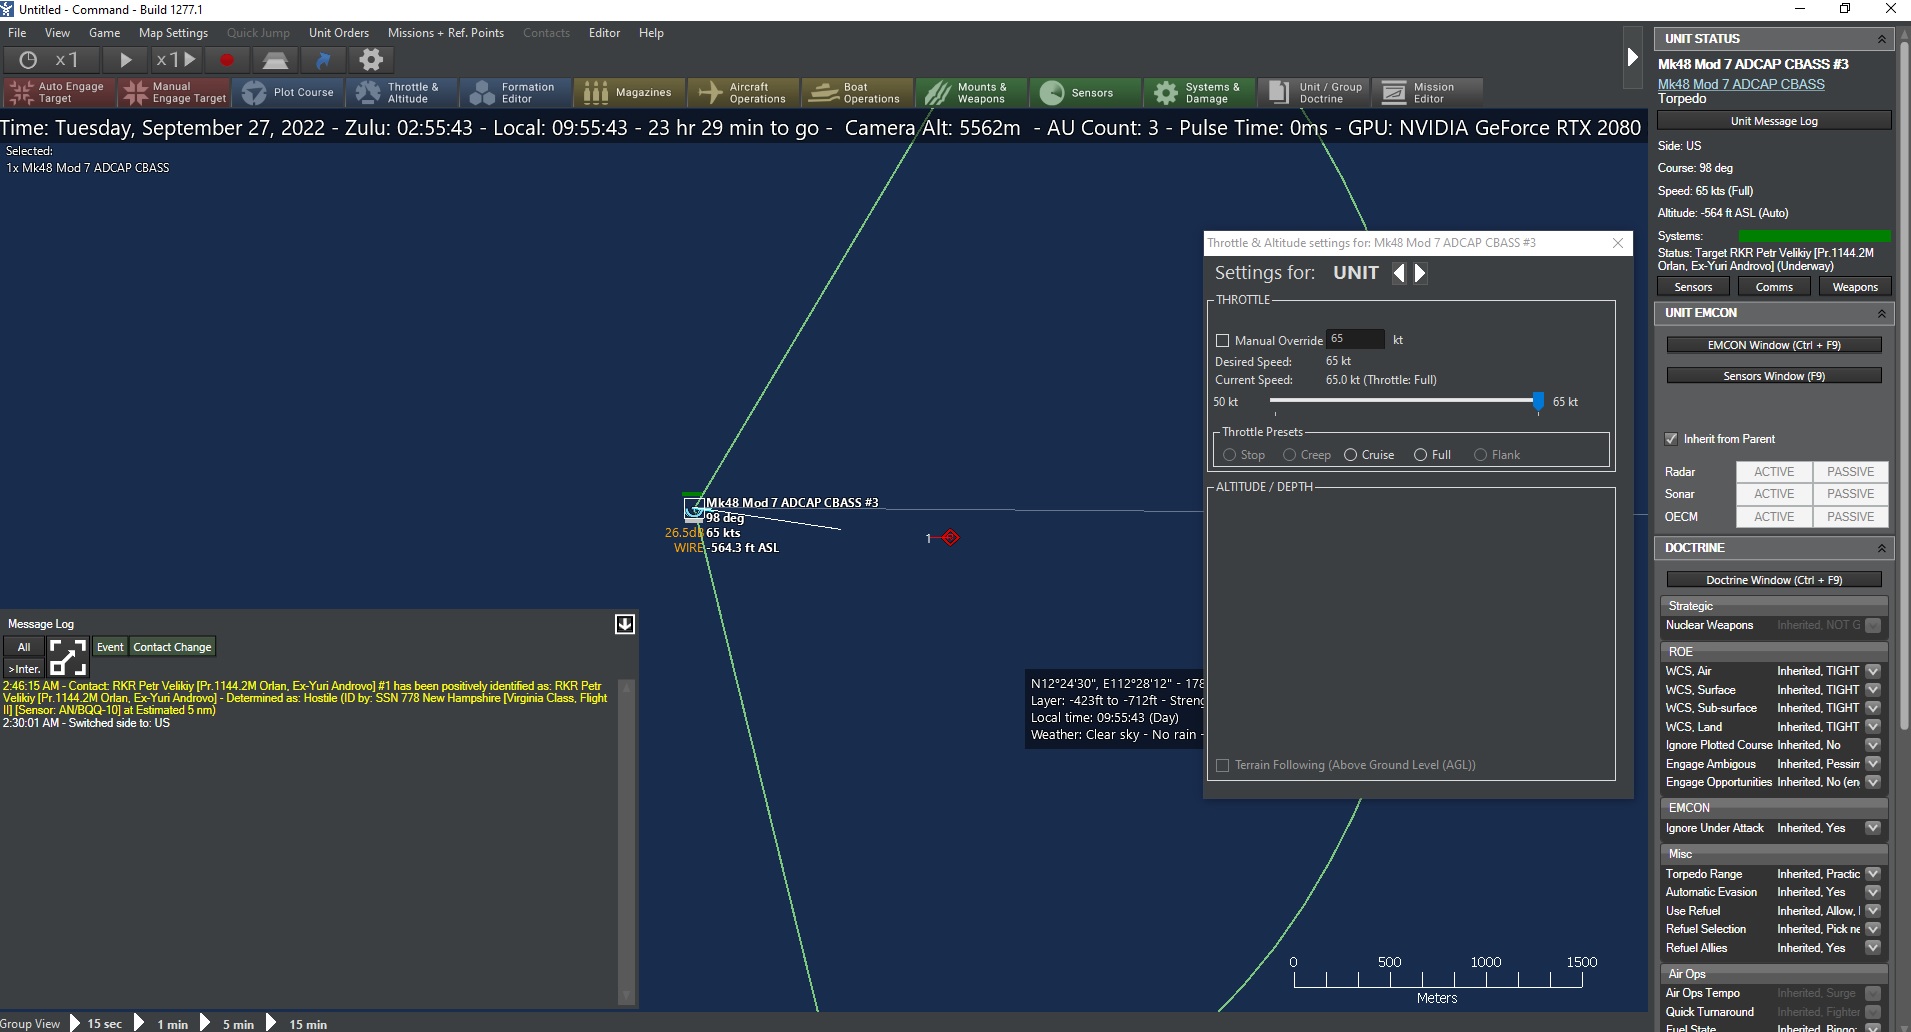Click the gear settings icon in the toolbar
Image resolution: width=1911 pixels, height=1032 pixels.
pos(371,60)
